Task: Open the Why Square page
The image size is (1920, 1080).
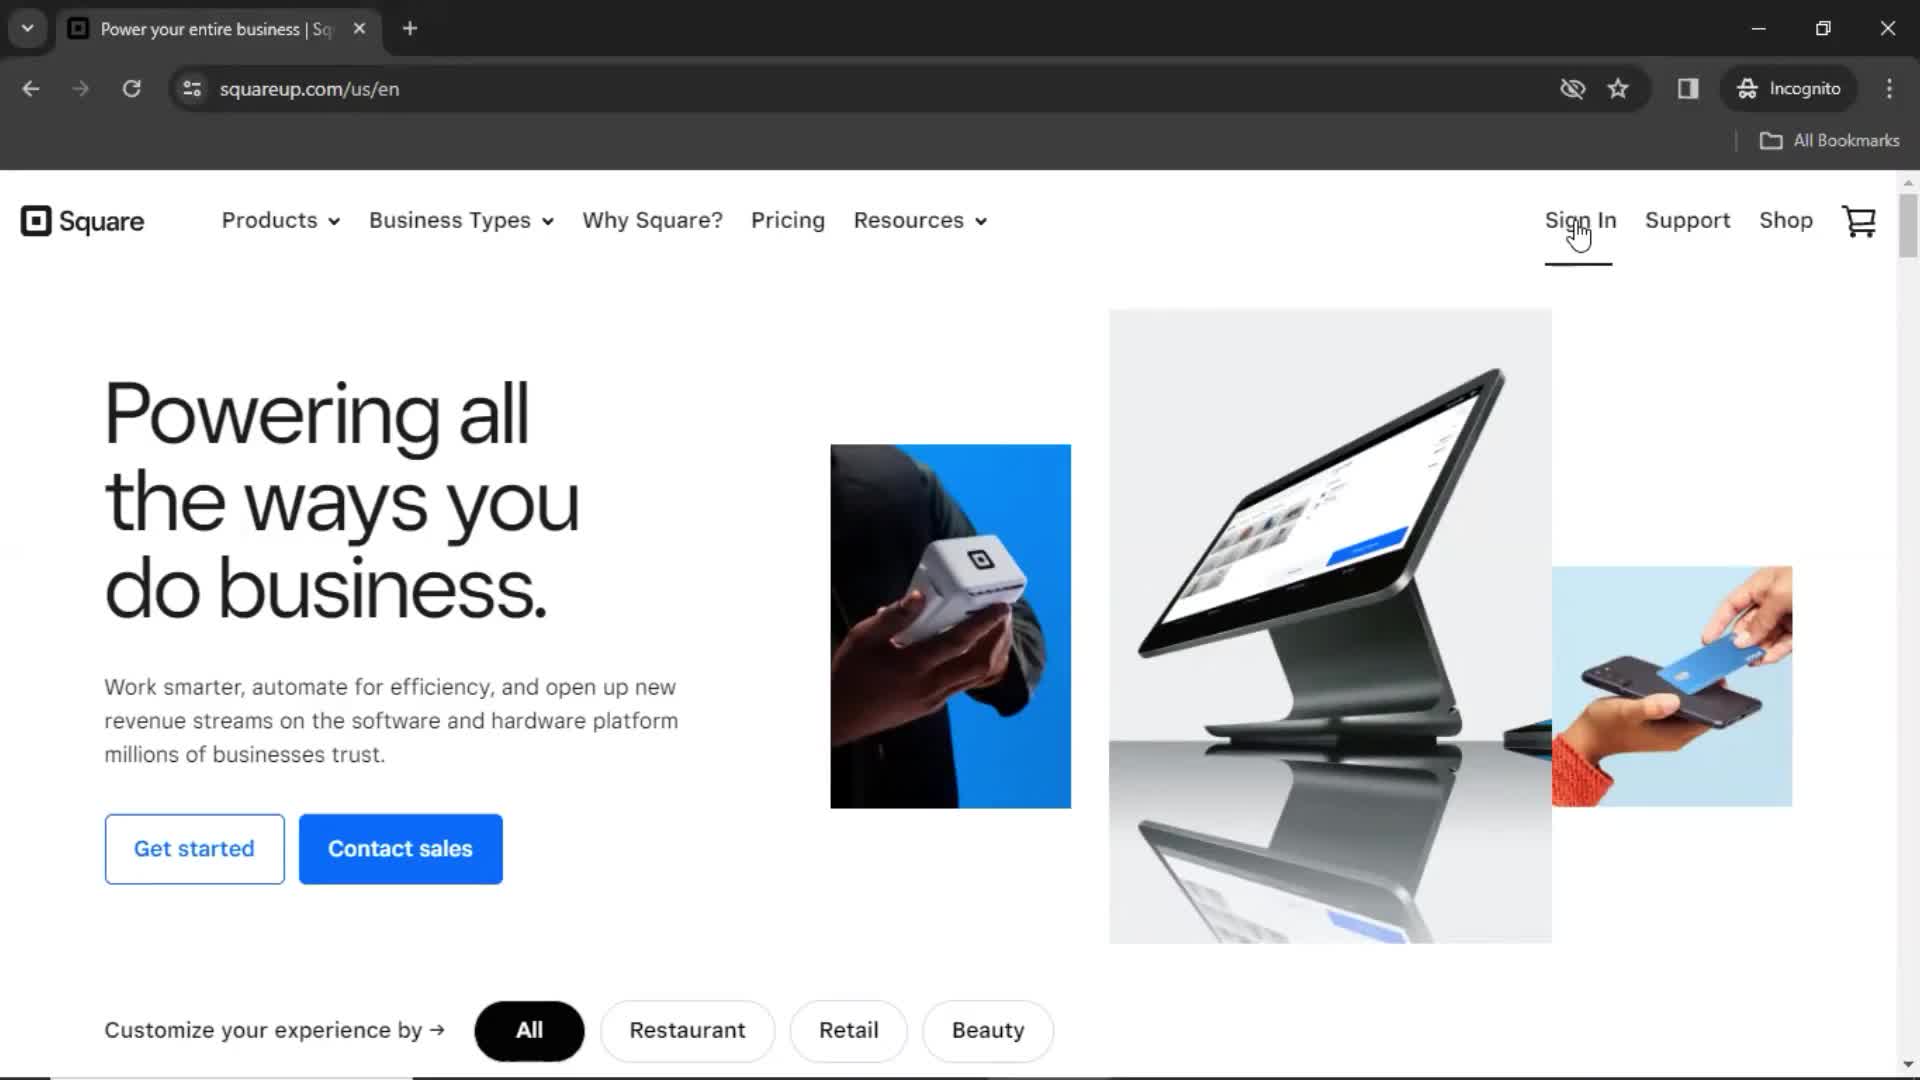Action: [x=651, y=219]
